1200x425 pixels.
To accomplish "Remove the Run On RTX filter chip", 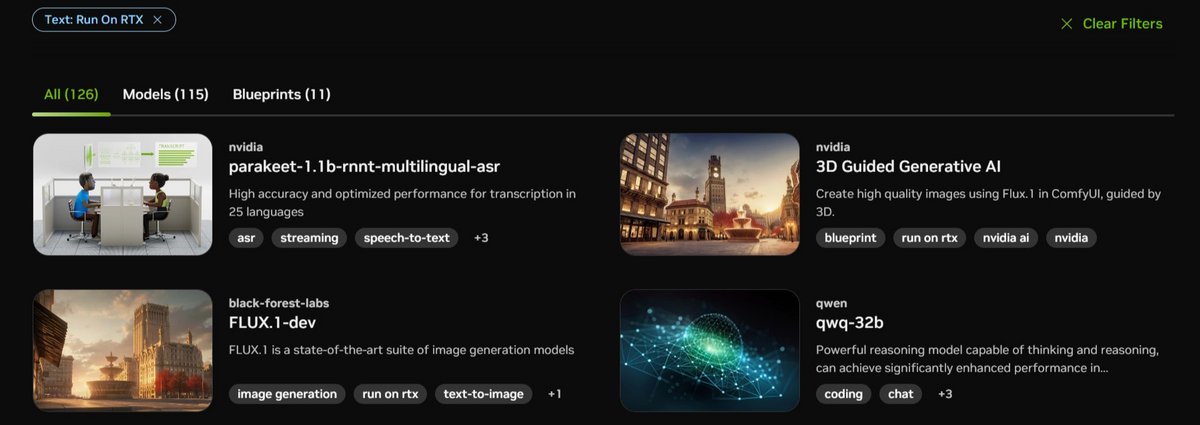I will 157,19.
